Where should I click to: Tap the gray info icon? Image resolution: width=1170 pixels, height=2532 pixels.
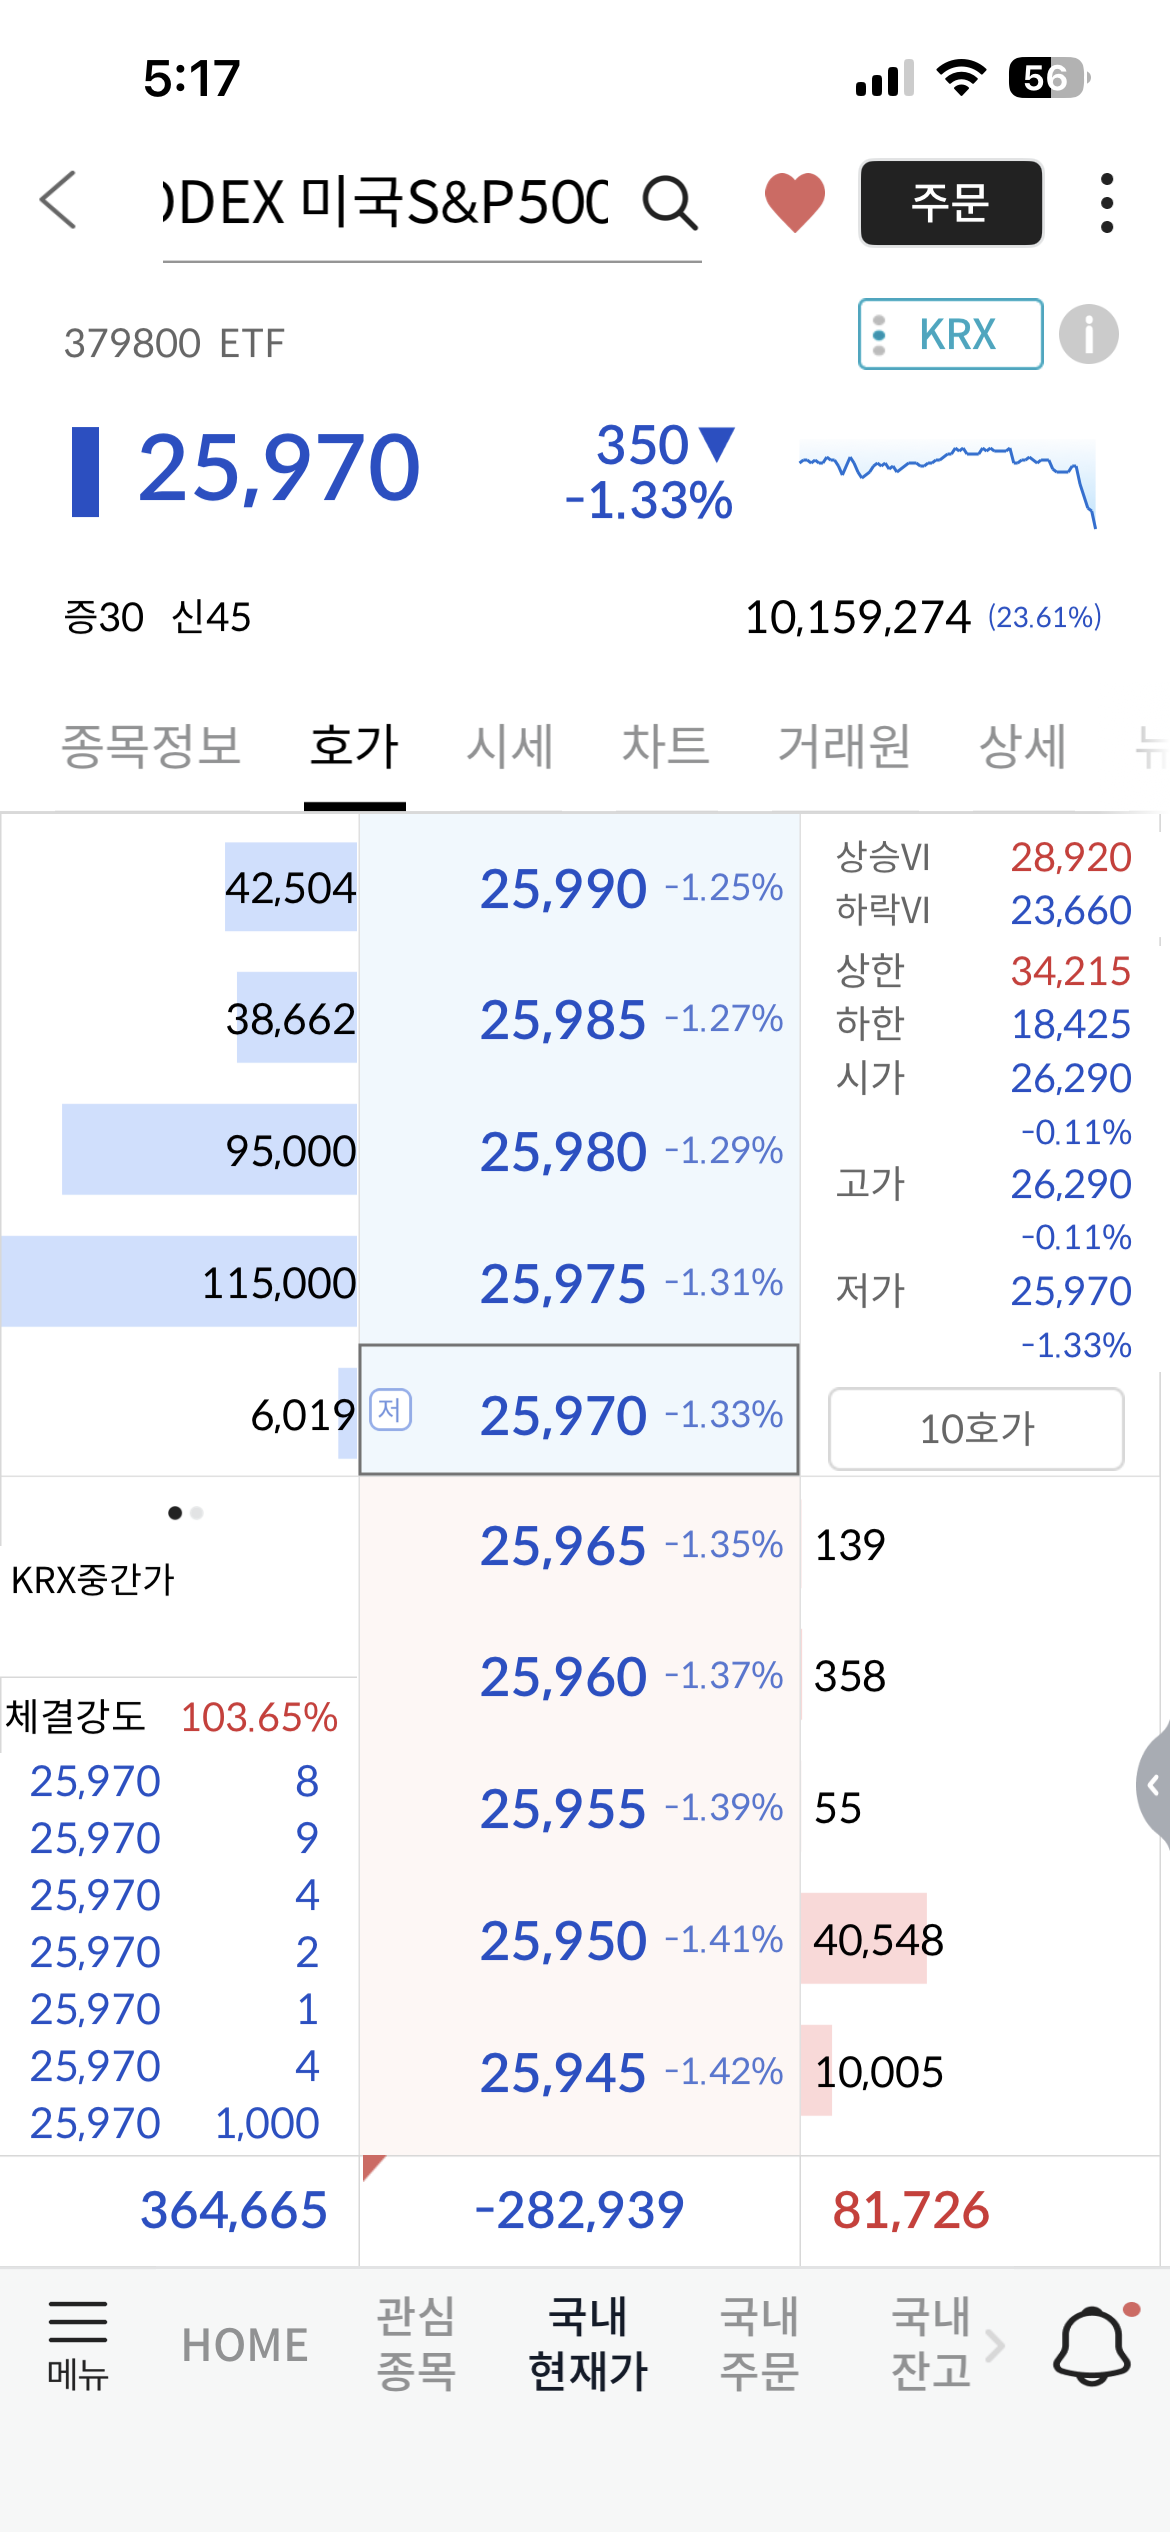(x=1088, y=334)
